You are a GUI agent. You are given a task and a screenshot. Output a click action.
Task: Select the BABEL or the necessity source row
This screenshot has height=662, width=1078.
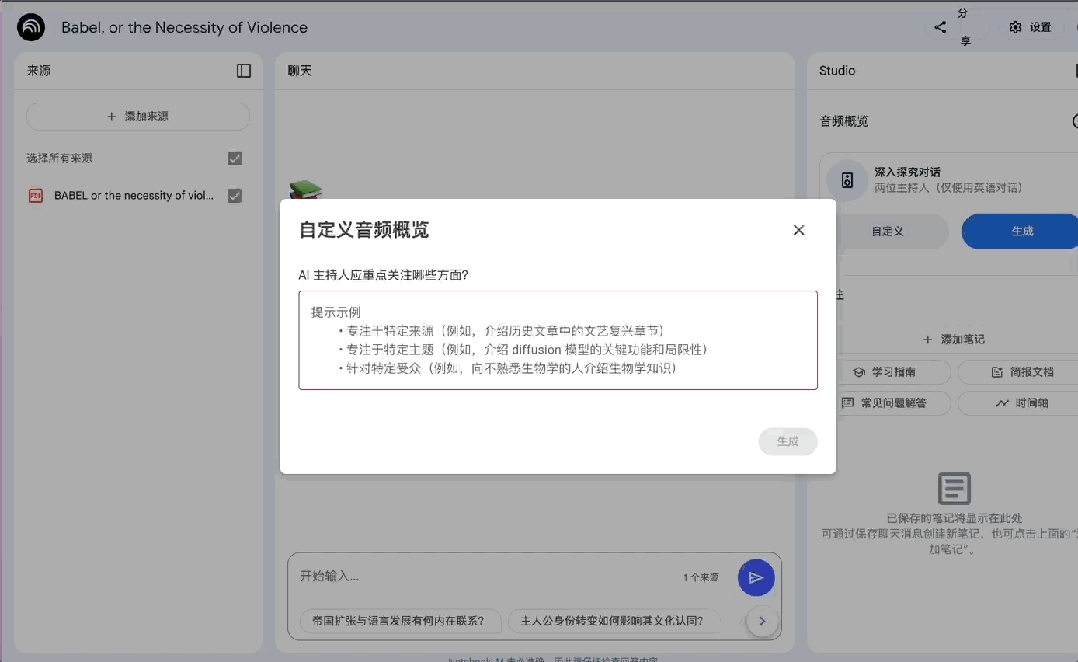134,196
